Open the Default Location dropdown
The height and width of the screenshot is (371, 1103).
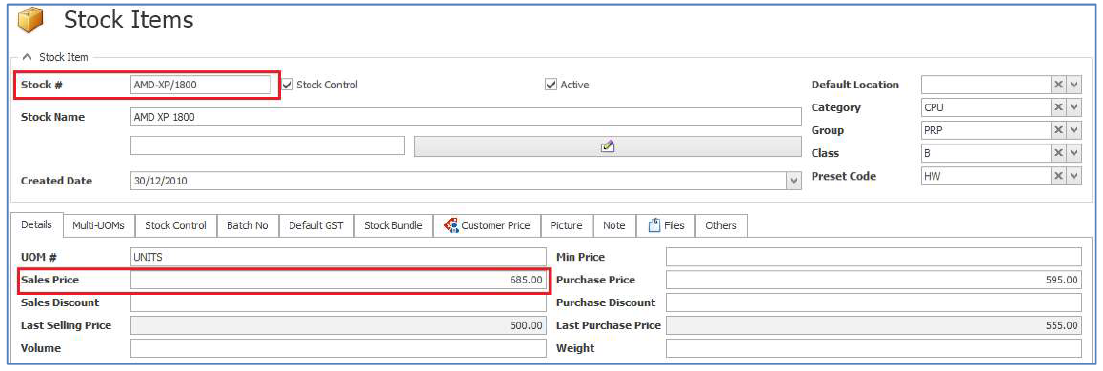[x=1074, y=84]
